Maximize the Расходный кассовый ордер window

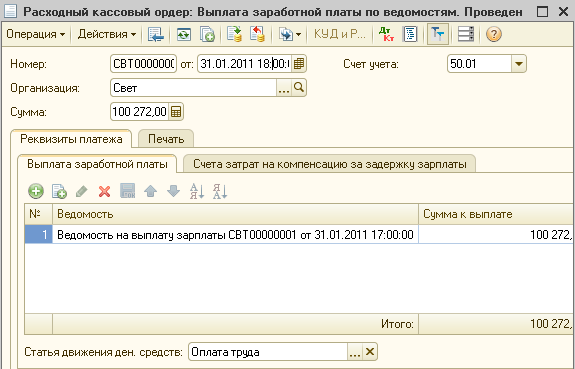coord(542,12)
